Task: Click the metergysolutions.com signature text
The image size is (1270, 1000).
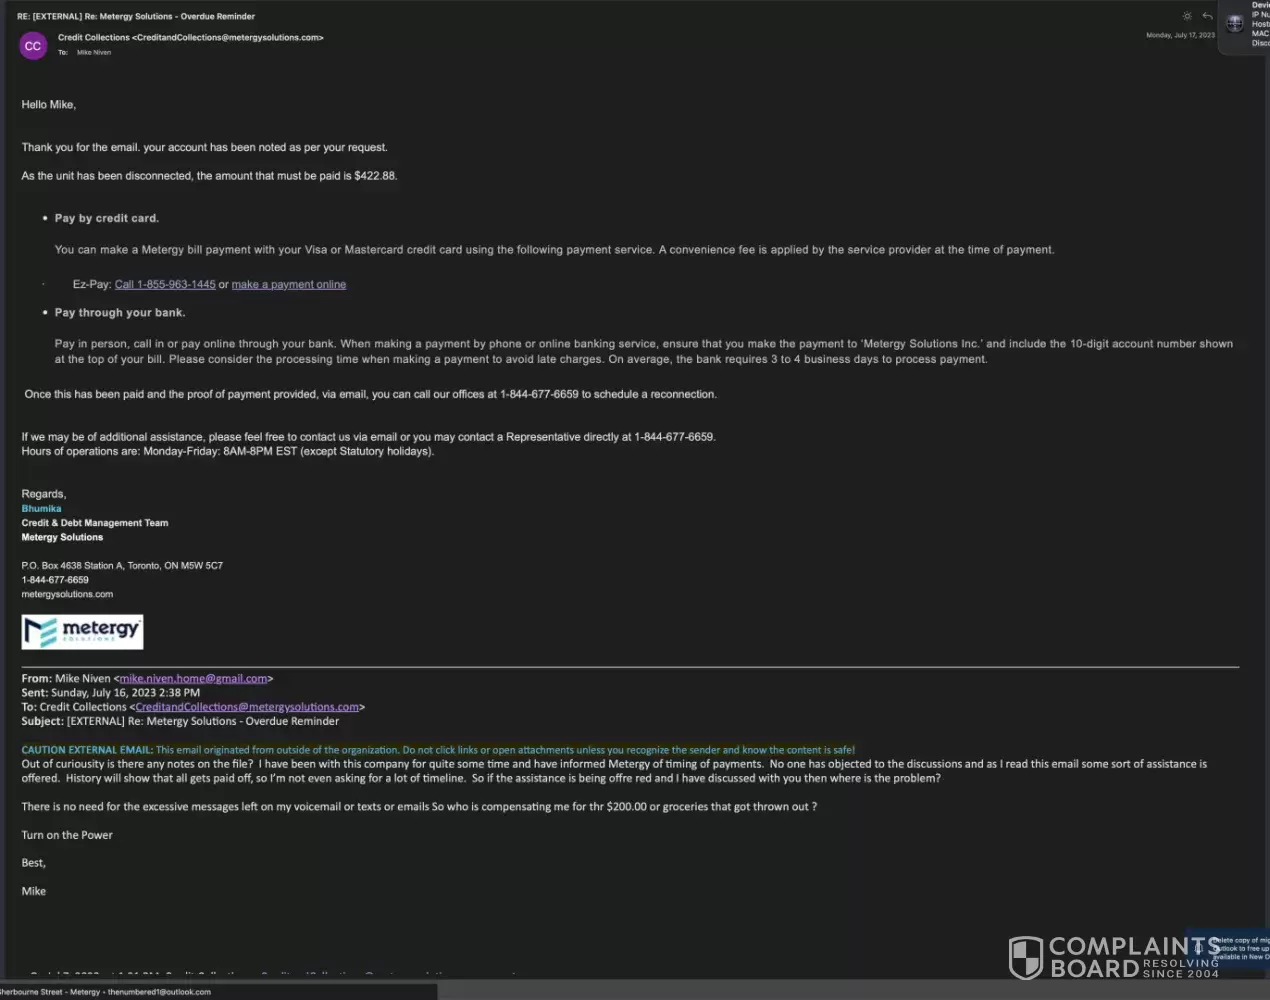Action: click(67, 594)
